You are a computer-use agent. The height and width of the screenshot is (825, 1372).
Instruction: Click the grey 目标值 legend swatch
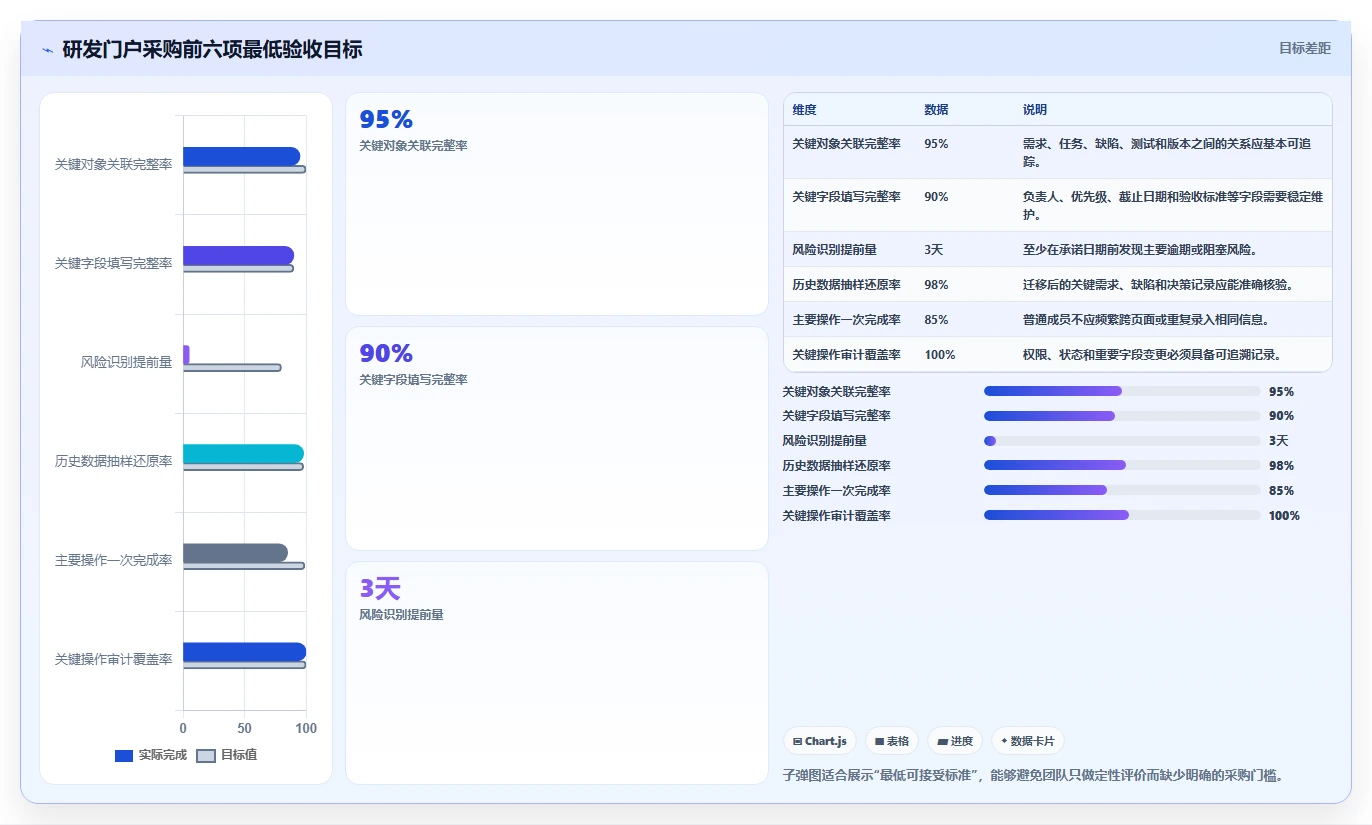click(x=206, y=756)
